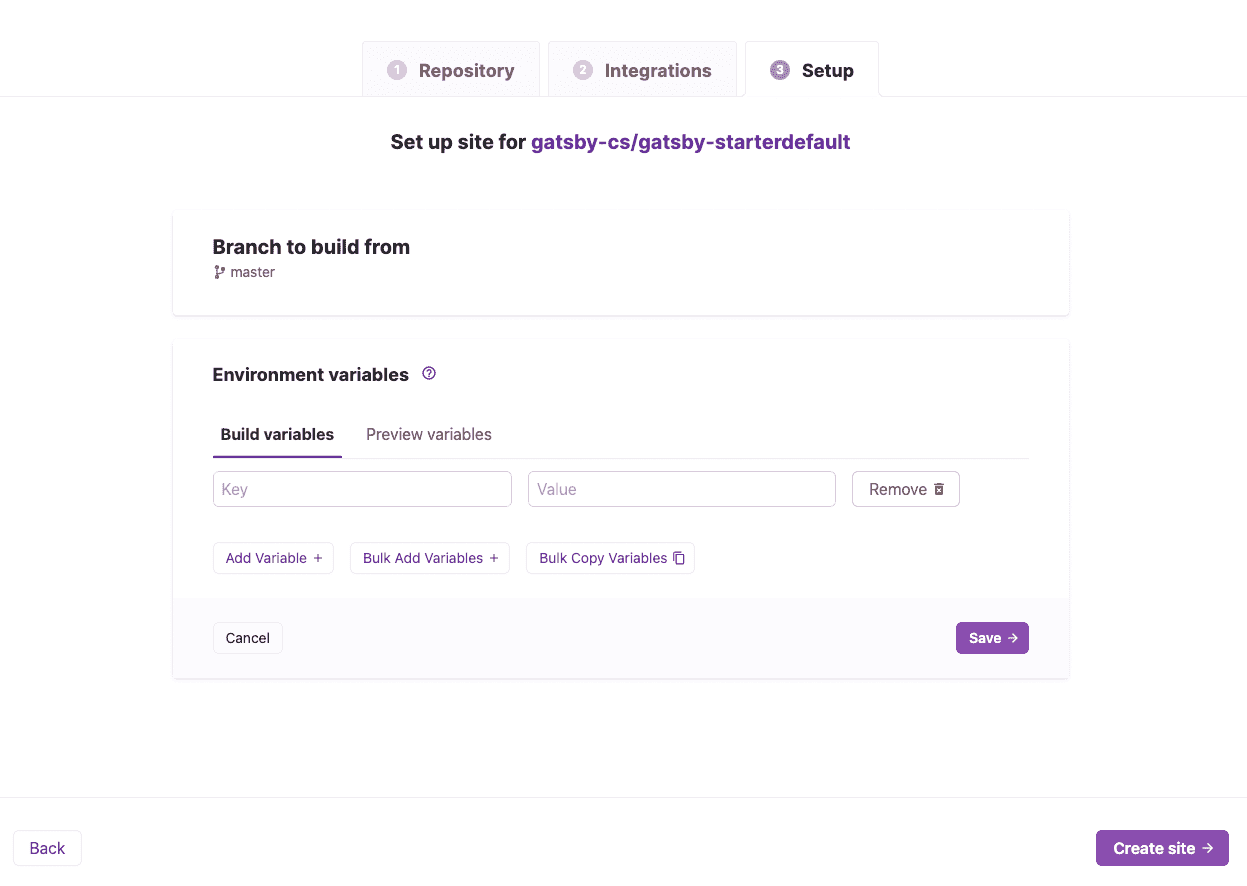Click the copy icon on Bulk Copy Variables
This screenshot has height=886, width=1247.
click(x=679, y=558)
